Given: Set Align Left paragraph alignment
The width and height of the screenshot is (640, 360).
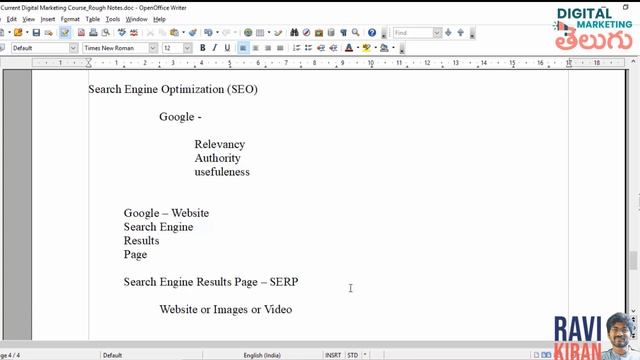Looking at the screenshot, I should [x=243, y=48].
